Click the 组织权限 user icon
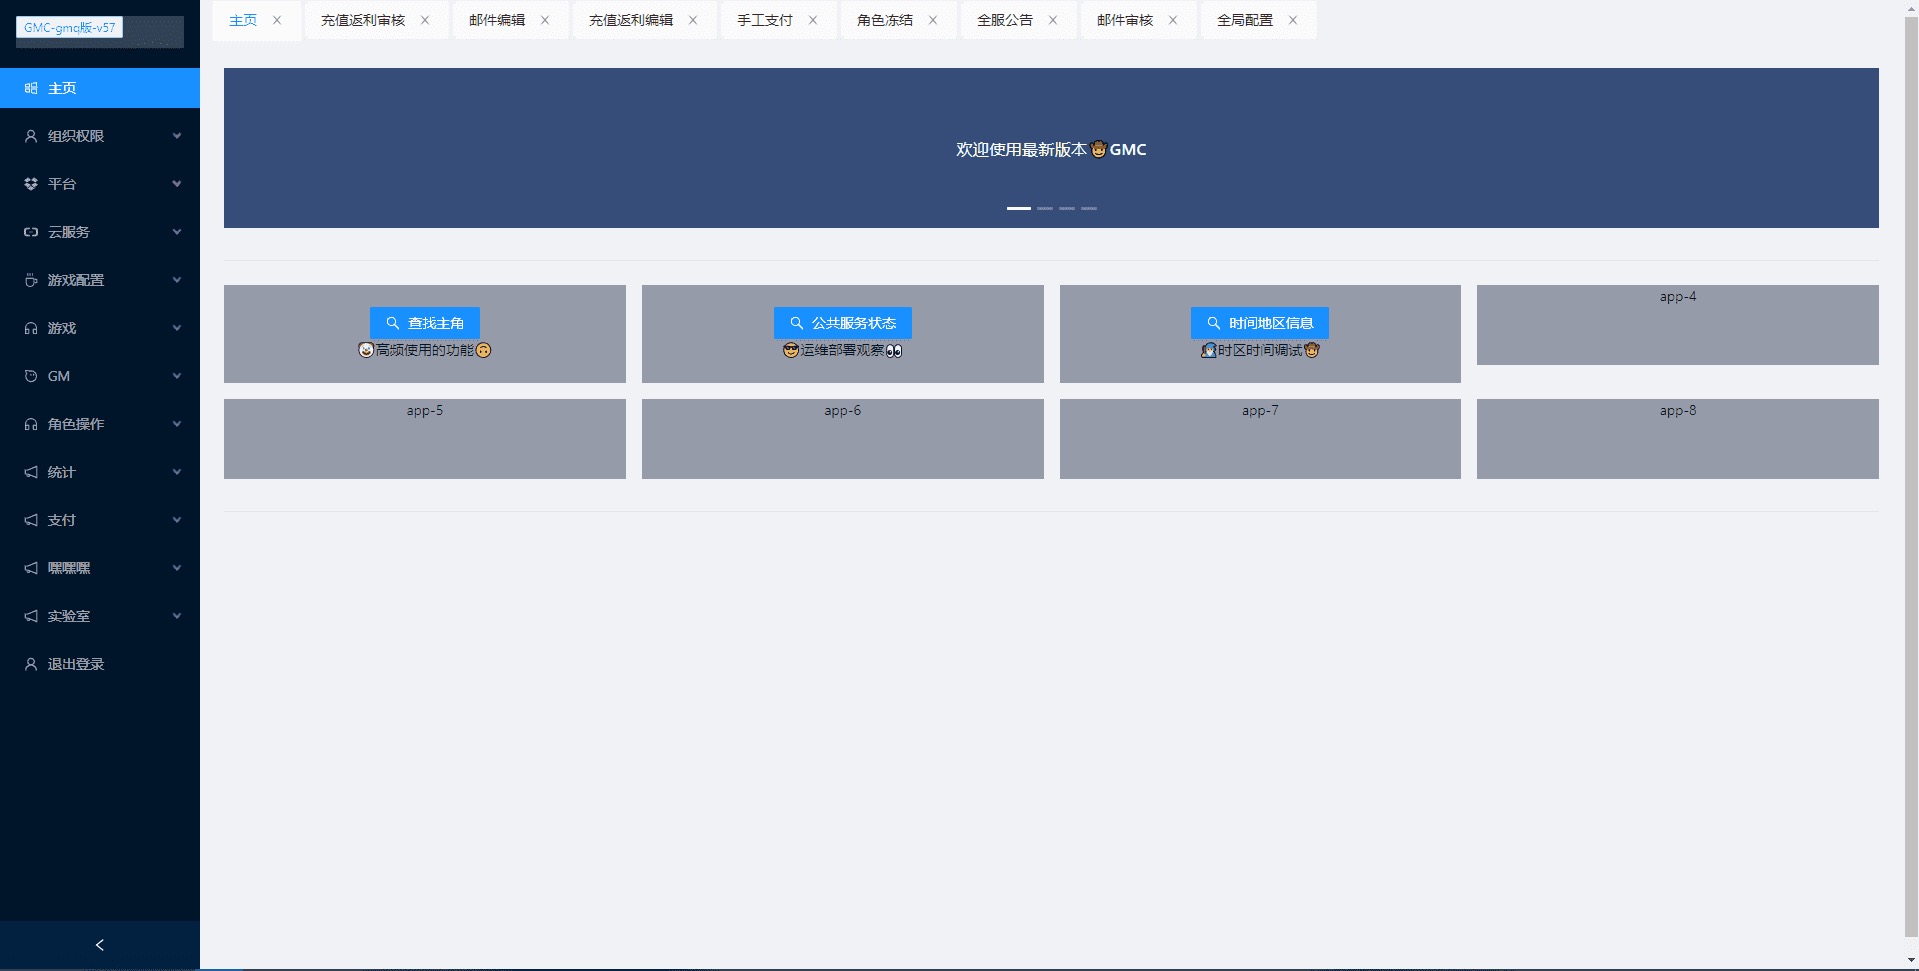This screenshot has width=1919, height=971. pyautogui.click(x=31, y=136)
